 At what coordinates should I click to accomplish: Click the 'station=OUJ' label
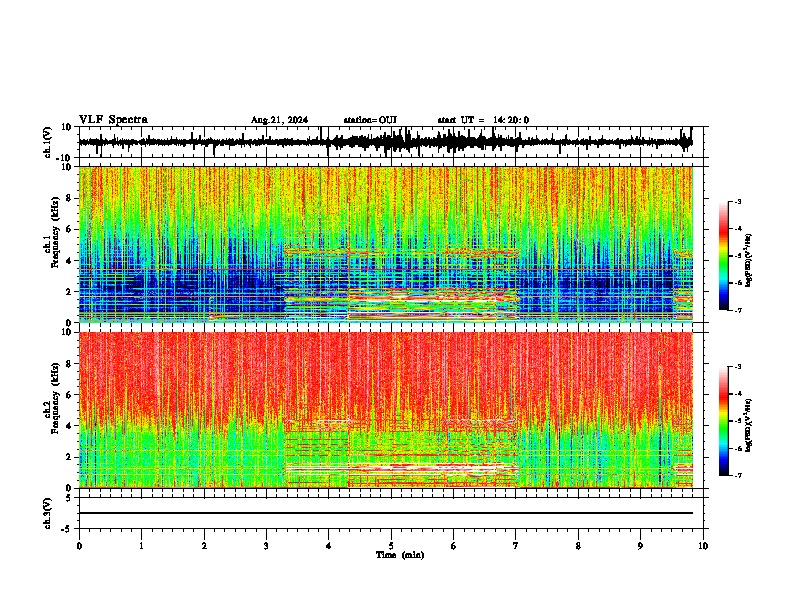click(x=370, y=120)
